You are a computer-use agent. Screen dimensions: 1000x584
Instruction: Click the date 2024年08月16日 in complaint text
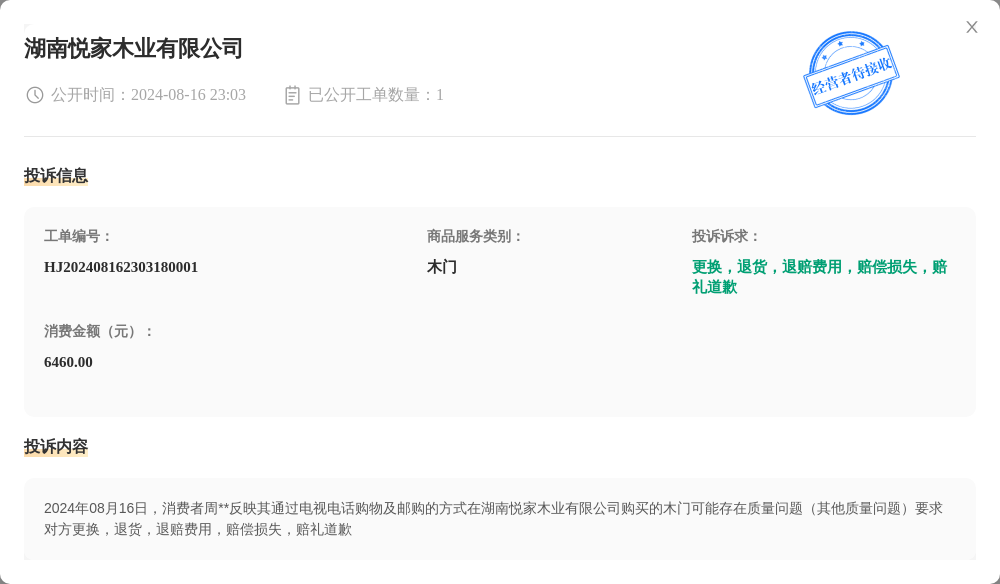pos(95,508)
